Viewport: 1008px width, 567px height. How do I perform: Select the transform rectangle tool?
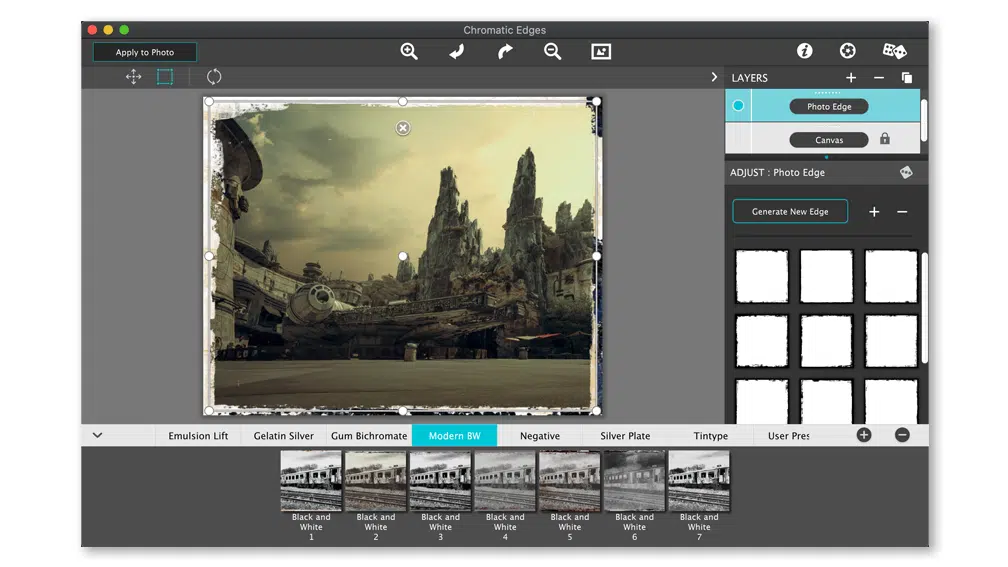(x=165, y=77)
